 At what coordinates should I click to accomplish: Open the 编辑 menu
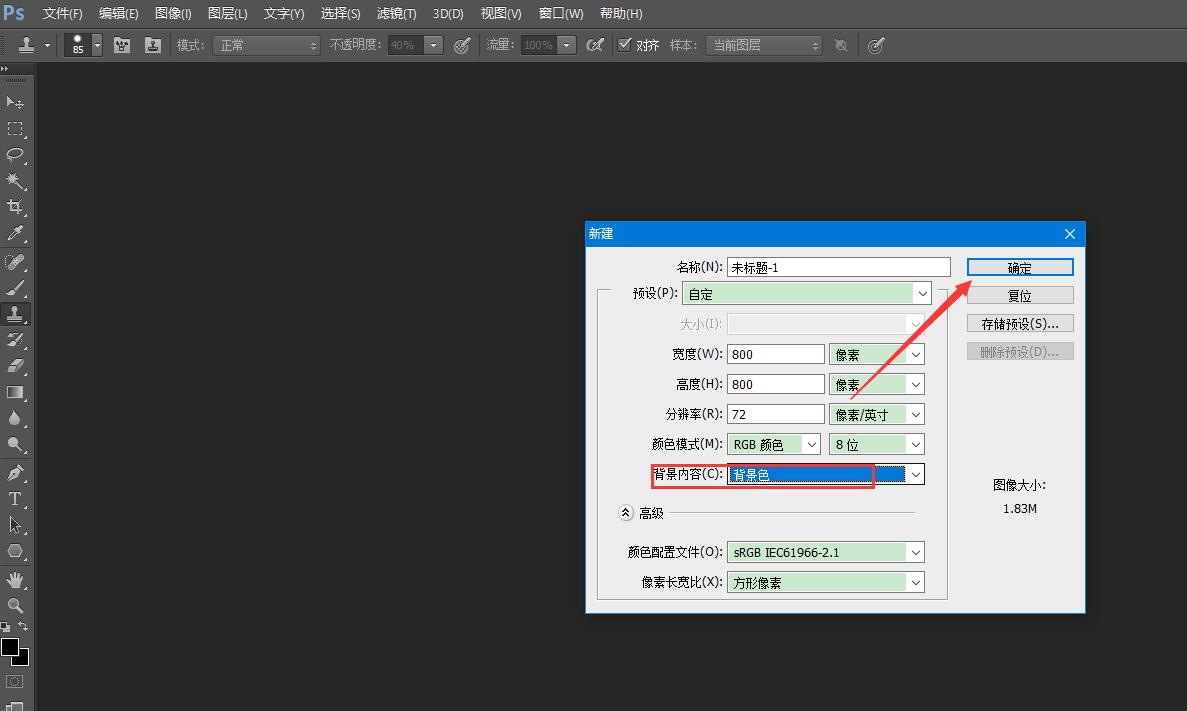pos(118,14)
